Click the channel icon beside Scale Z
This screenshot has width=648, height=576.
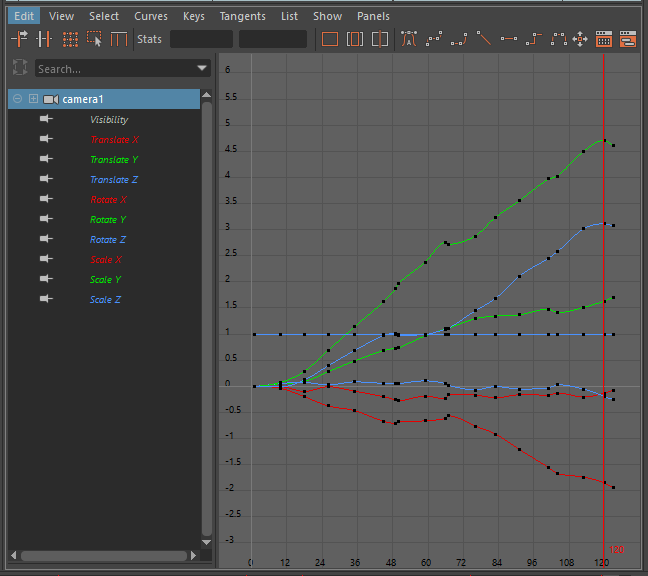[46, 299]
